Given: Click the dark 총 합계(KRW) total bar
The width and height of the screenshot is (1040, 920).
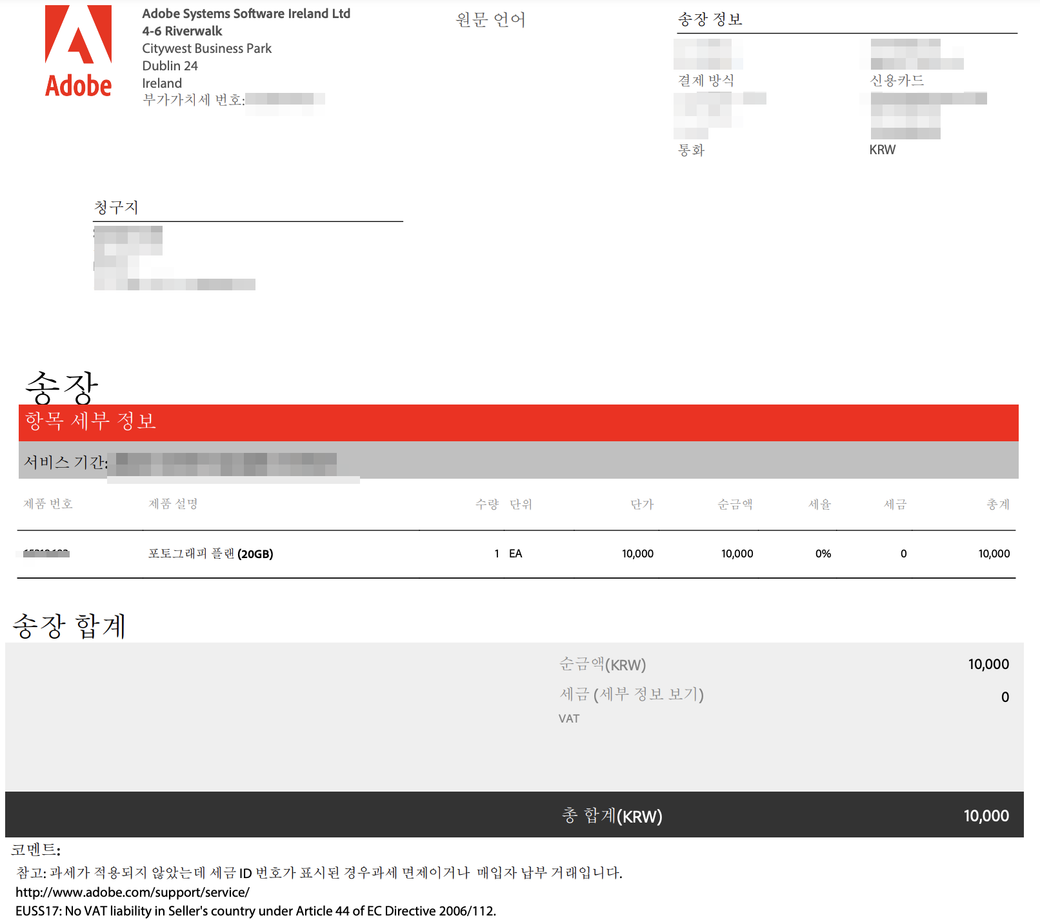Looking at the screenshot, I should tap(514, 815).
